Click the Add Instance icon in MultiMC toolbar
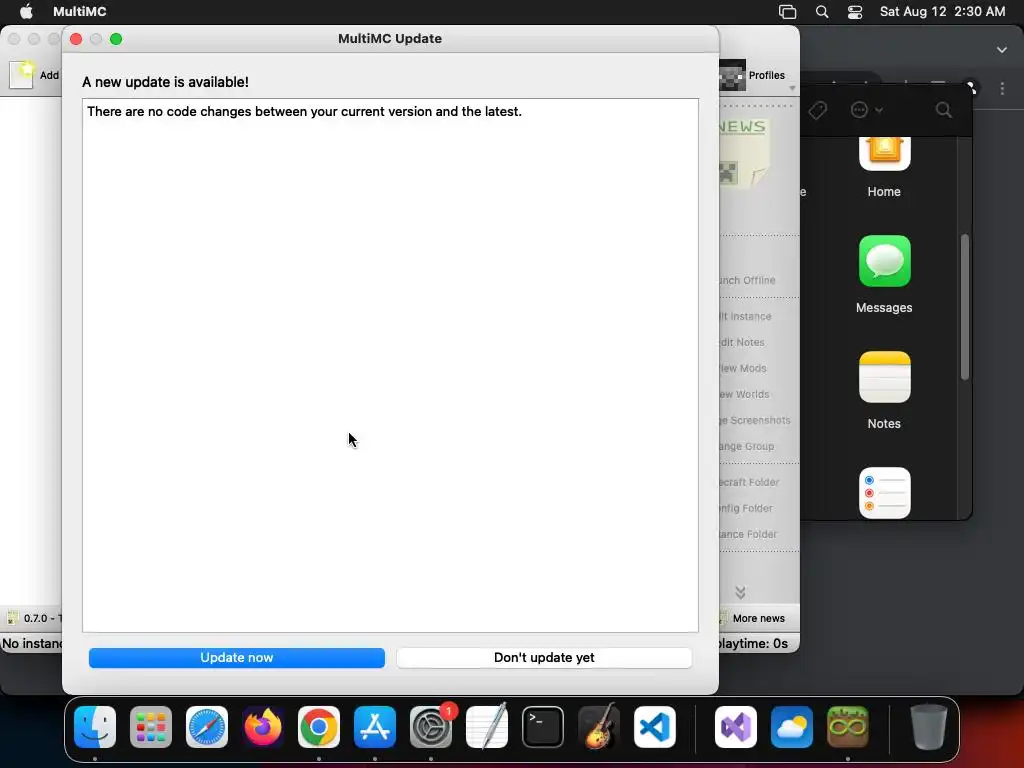The image size is (1024, 768). (22, 74)
